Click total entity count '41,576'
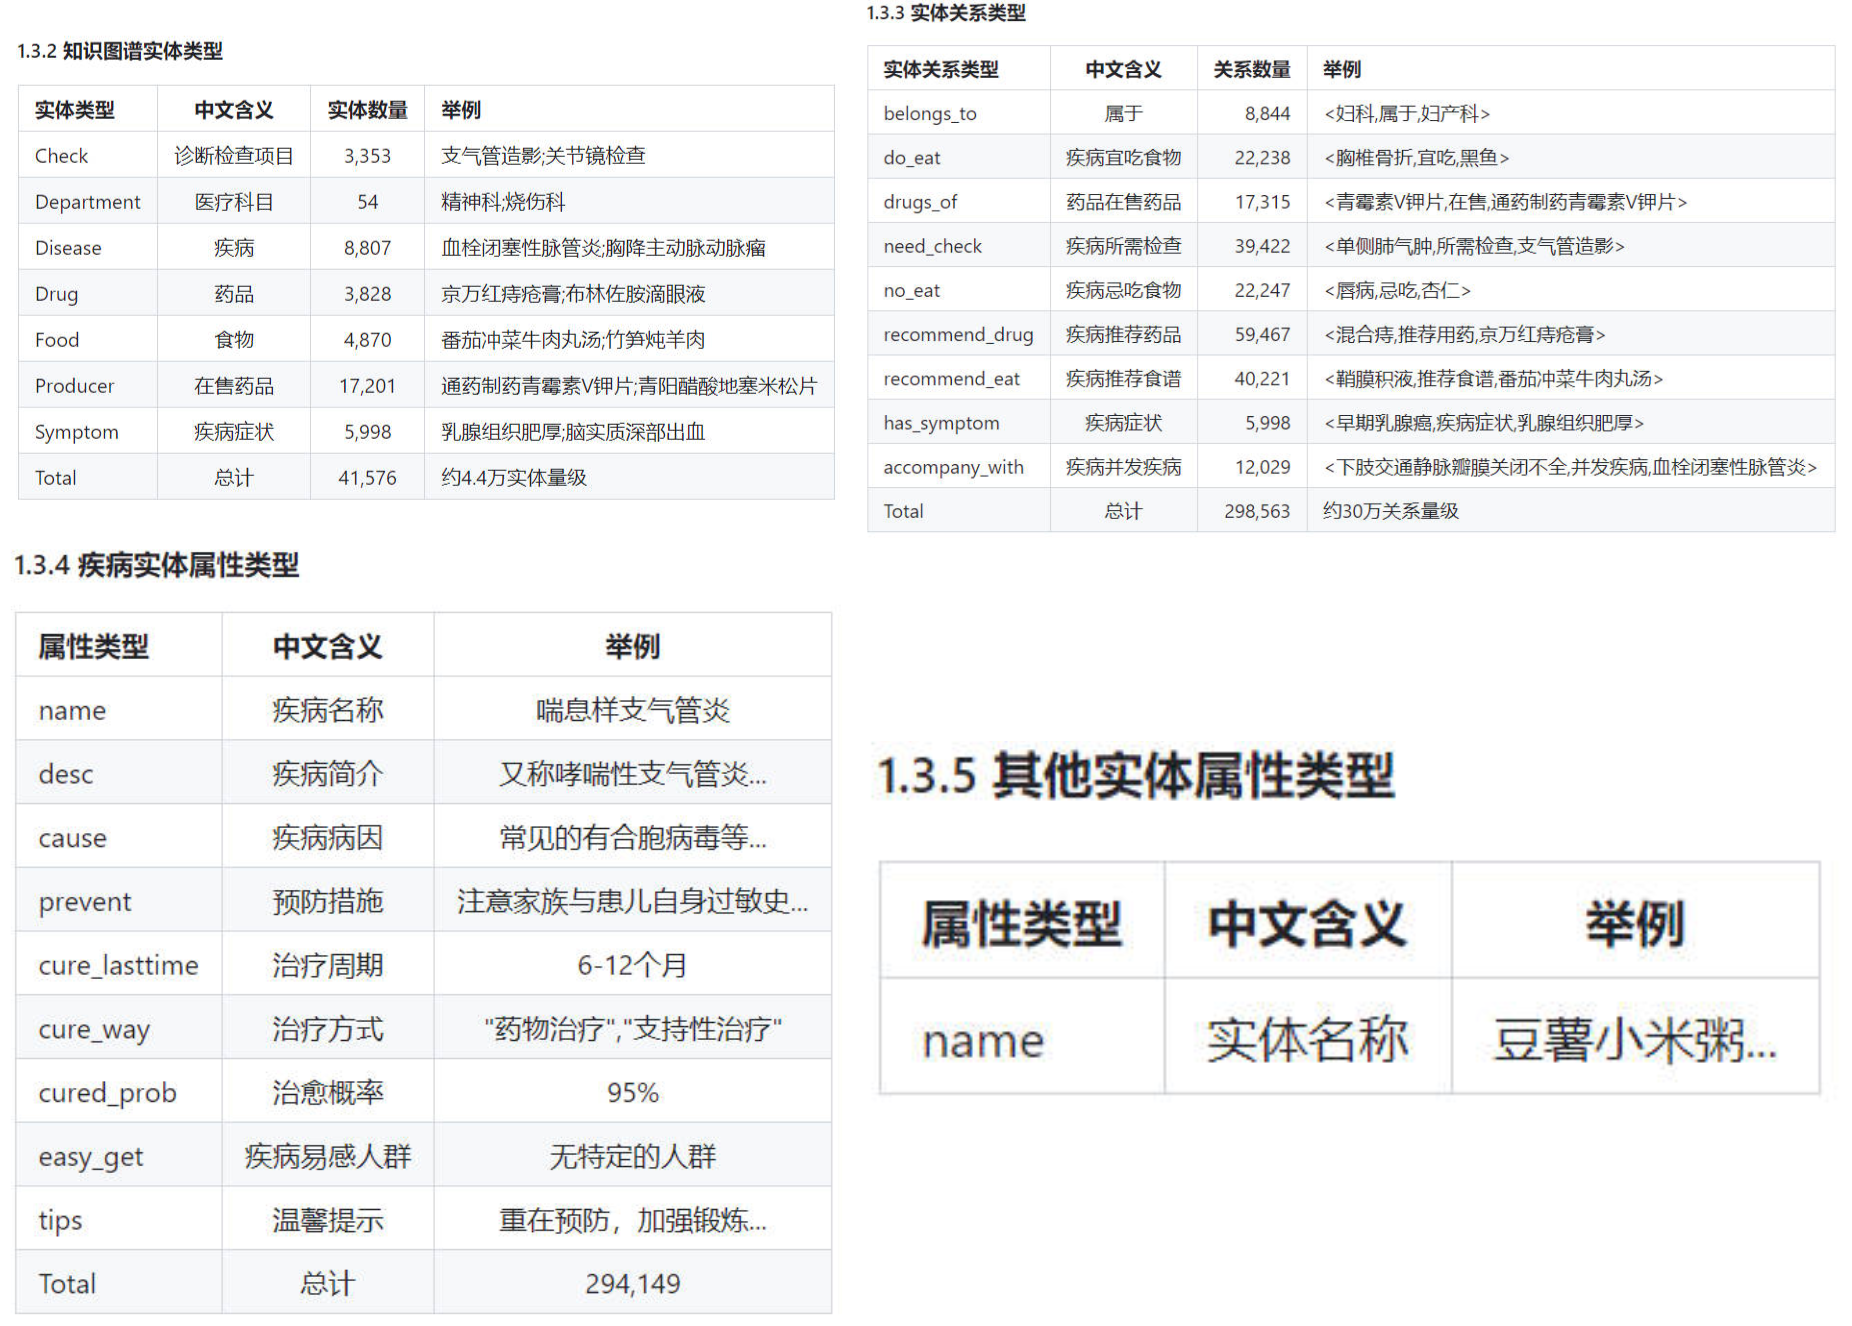The image size is (1852, 1326). 368,478
